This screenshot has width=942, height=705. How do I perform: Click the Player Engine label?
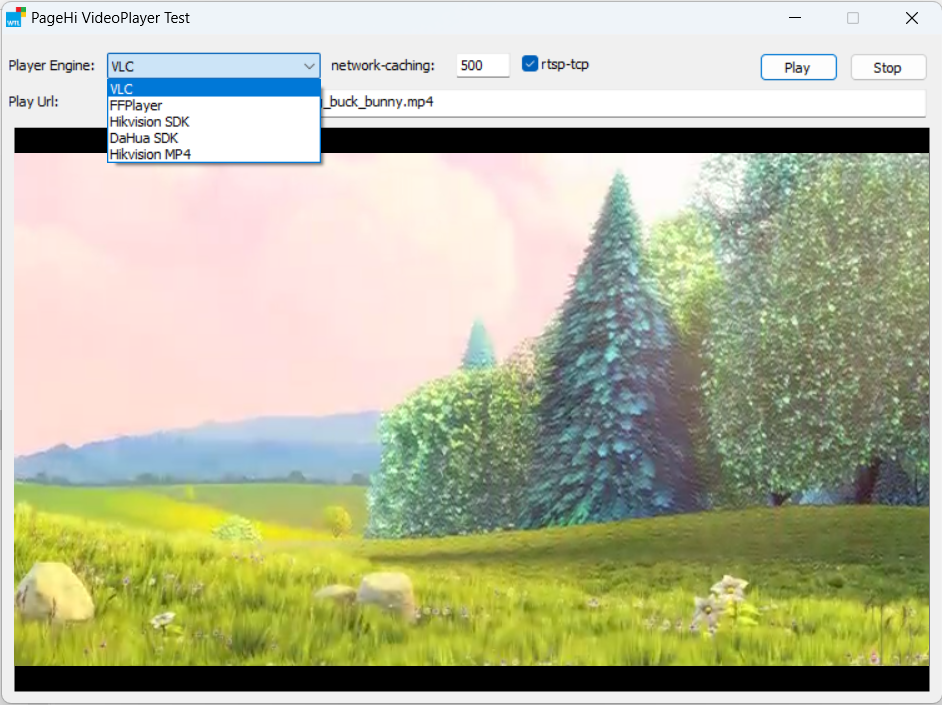tap(52, 65)
